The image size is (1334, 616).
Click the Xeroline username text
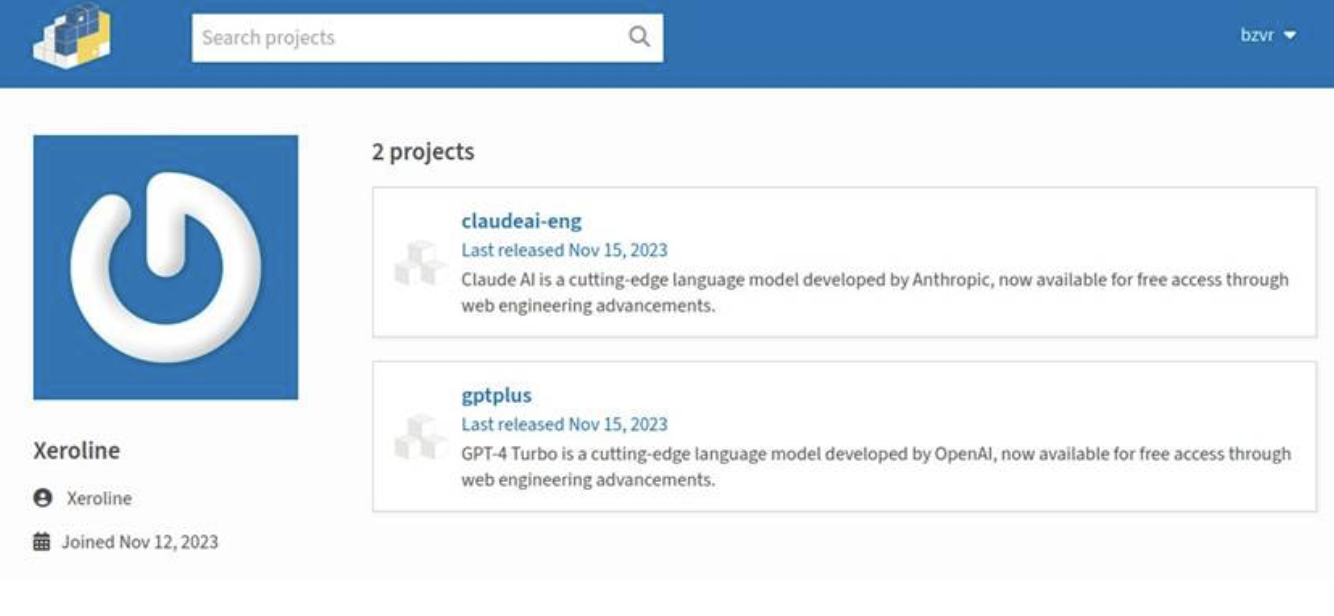pyautogui.click(x=99, y=498)
